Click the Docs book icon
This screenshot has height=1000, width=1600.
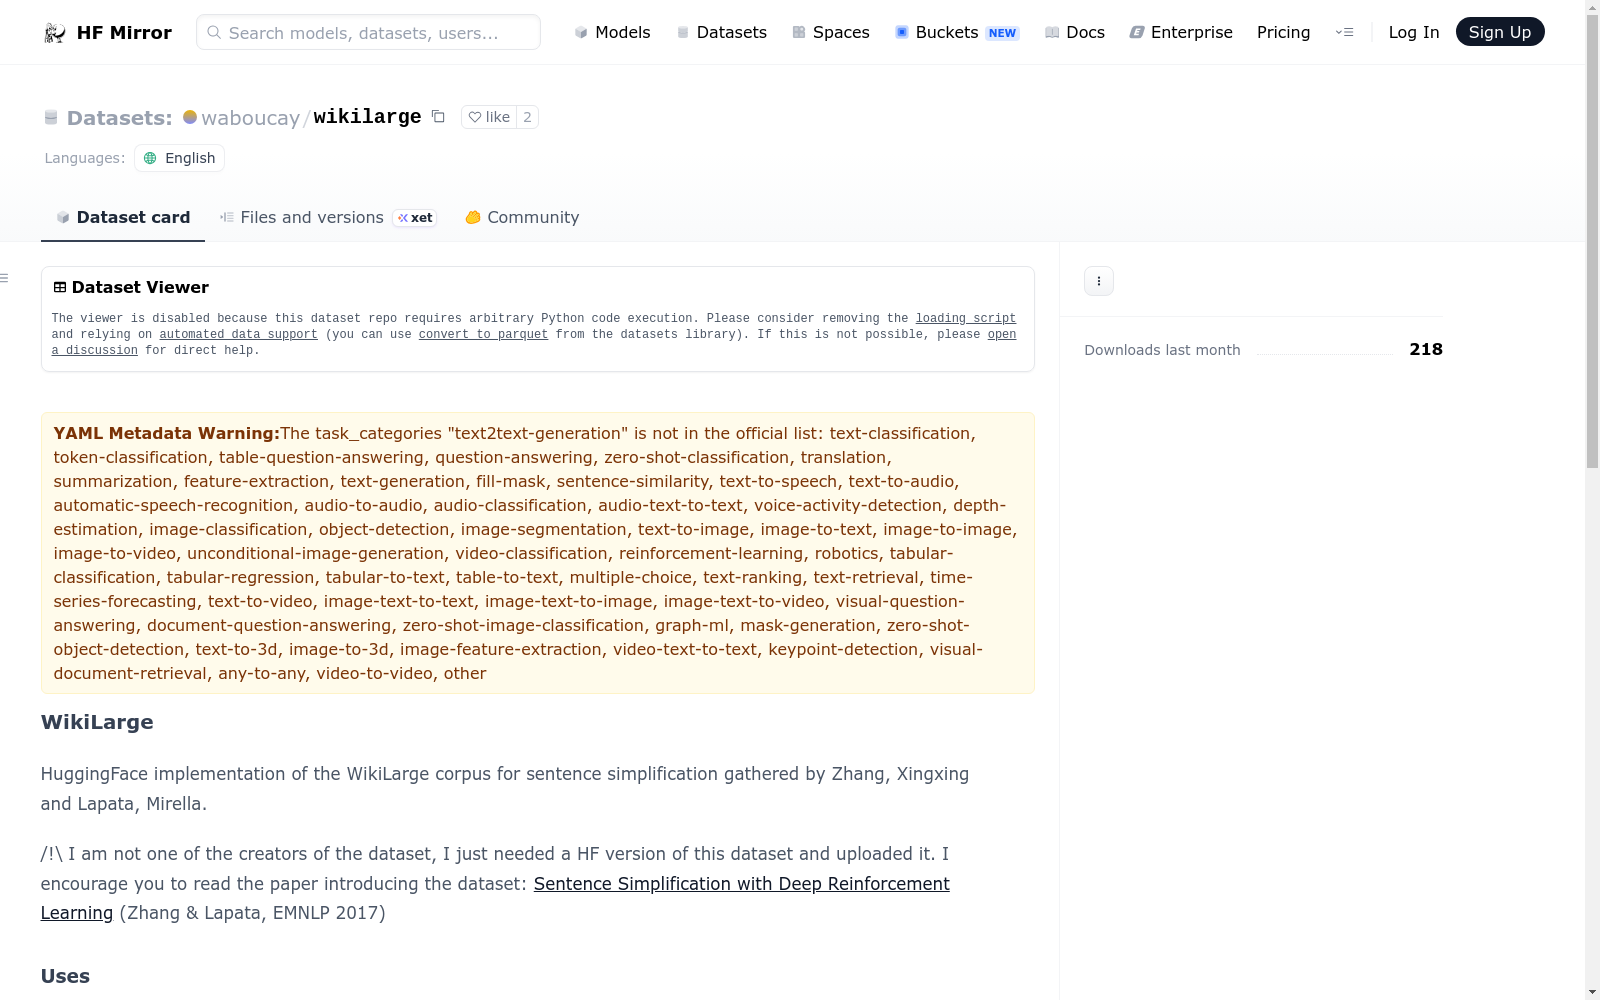click(1052, 33)
